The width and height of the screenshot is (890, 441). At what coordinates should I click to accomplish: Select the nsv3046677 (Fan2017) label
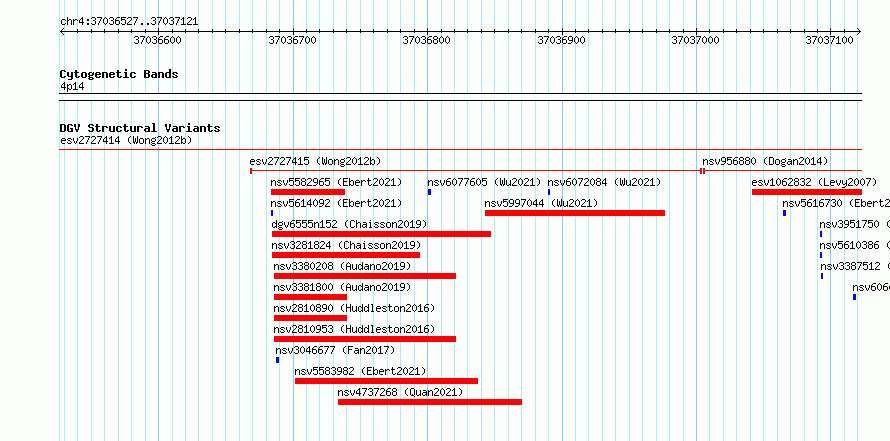pos(335,350)
